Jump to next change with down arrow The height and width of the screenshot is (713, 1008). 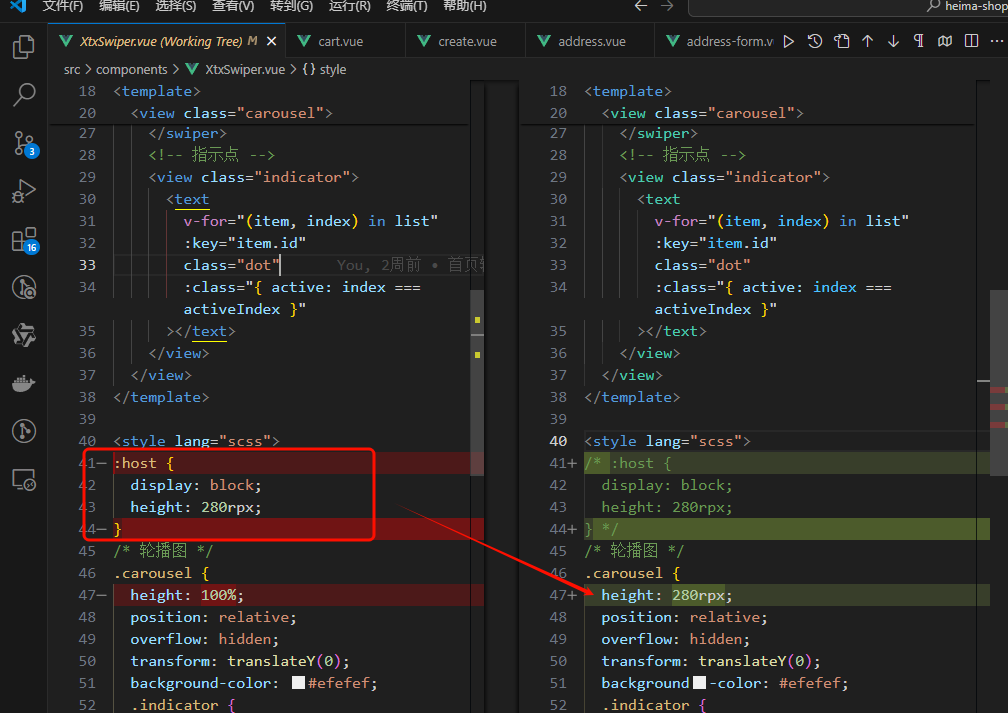893,41
